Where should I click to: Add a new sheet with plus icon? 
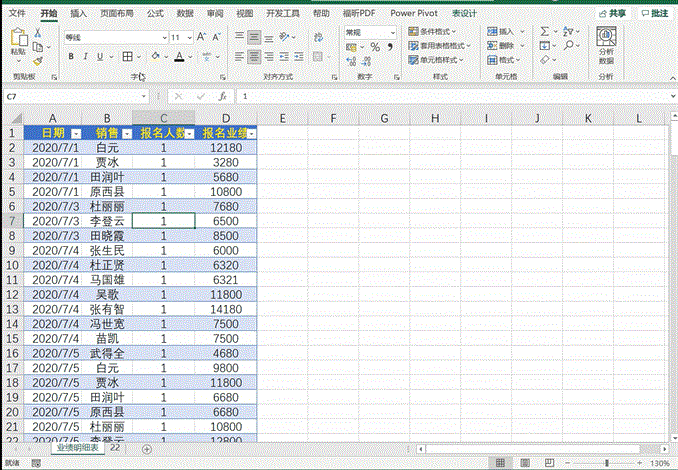tap(147, 449)
